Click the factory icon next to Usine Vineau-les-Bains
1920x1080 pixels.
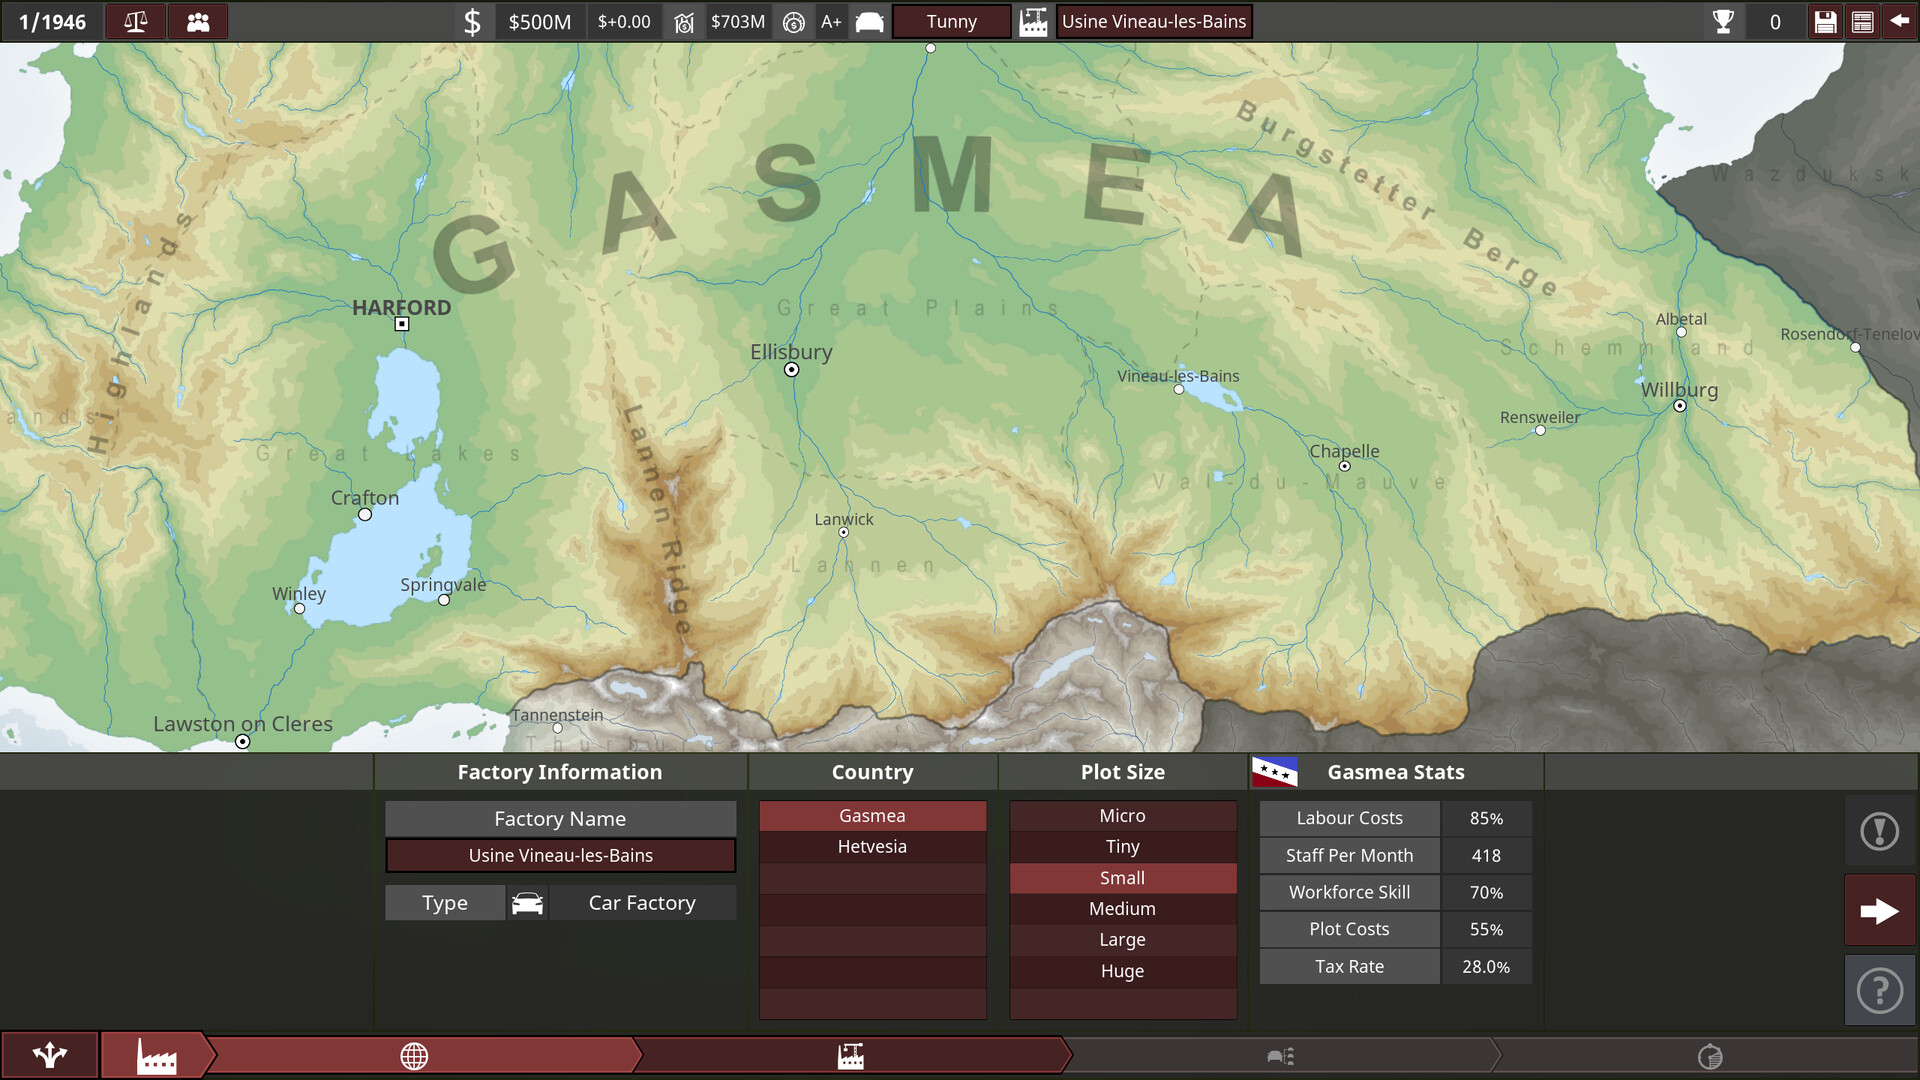(x=1035, y=21)
